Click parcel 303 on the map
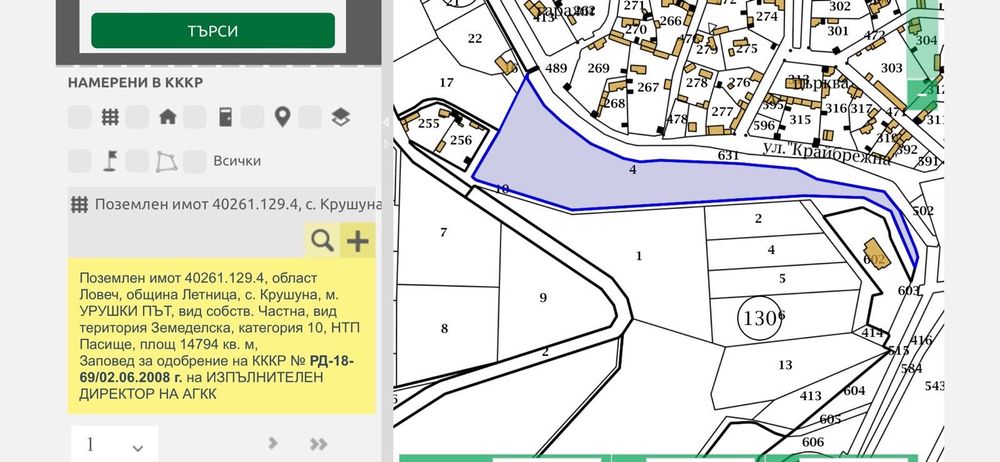Viewport: 1000px width, 462px height. (x=892, y=68)
